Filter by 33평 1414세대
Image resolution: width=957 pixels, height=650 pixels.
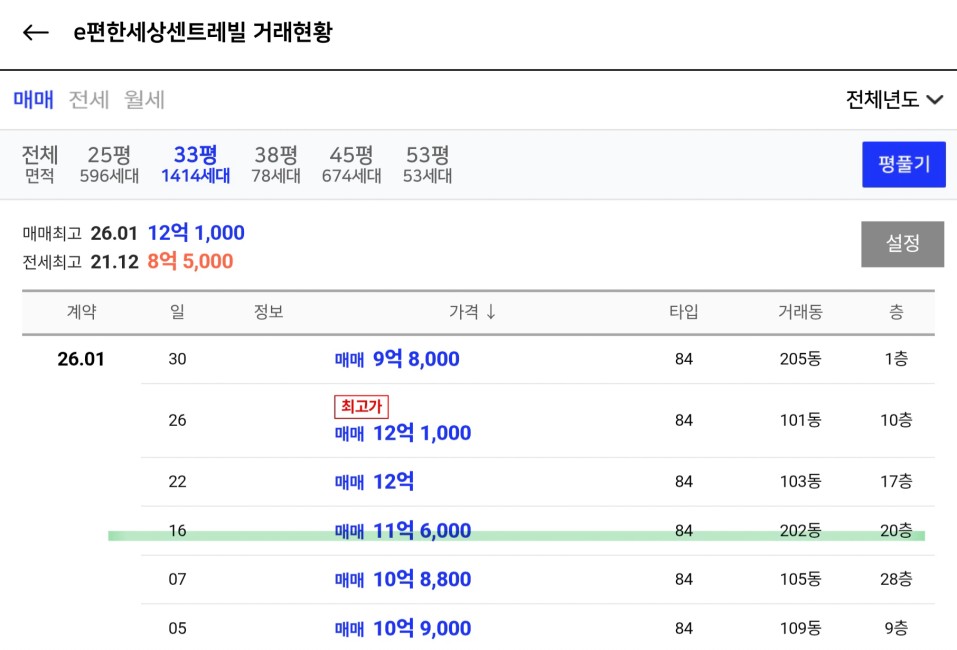[195, 165]
